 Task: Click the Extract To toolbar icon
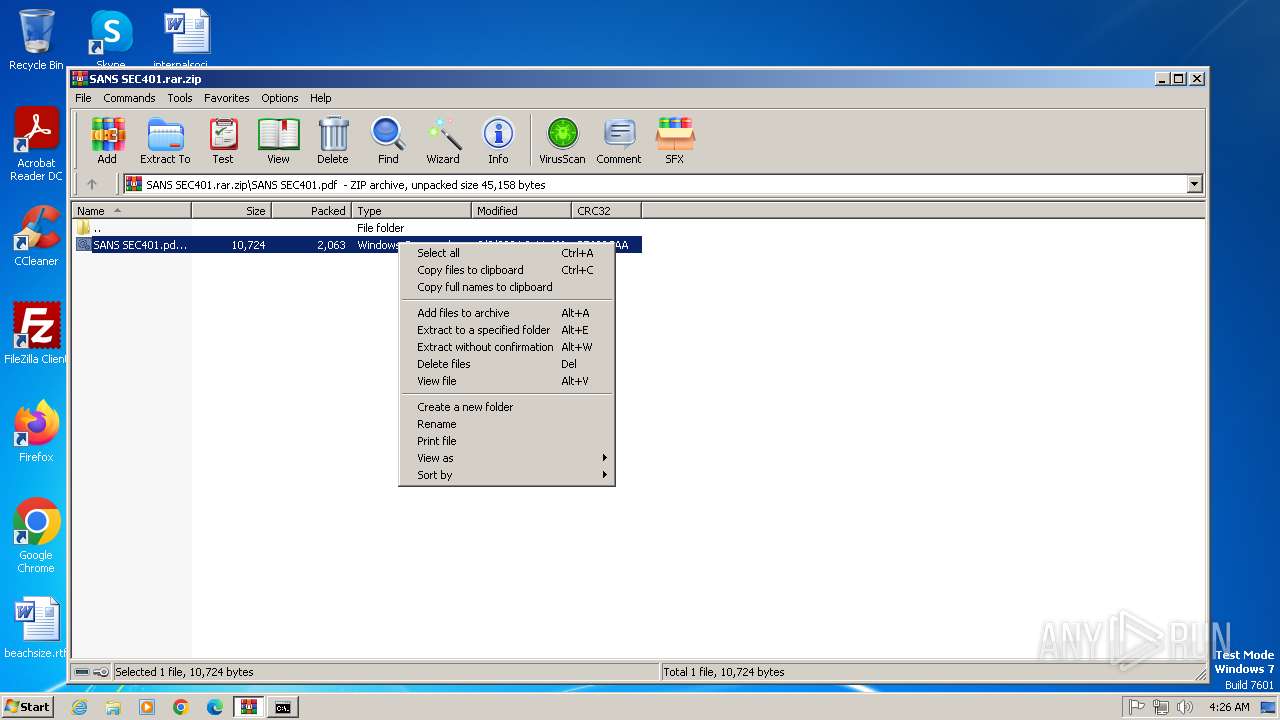[x=165, y=140]
